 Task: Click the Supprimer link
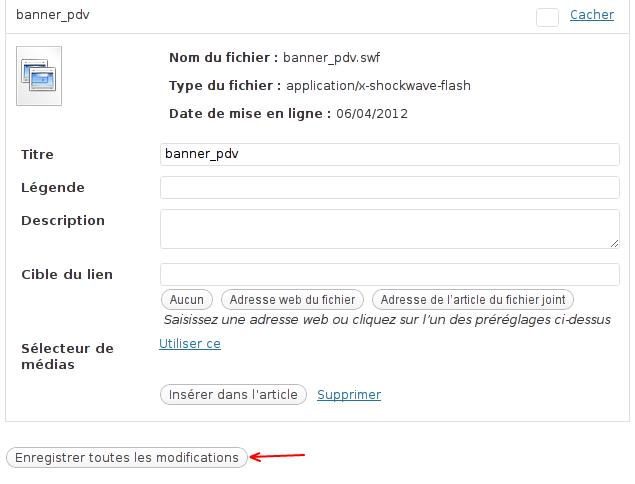point(349,395)
